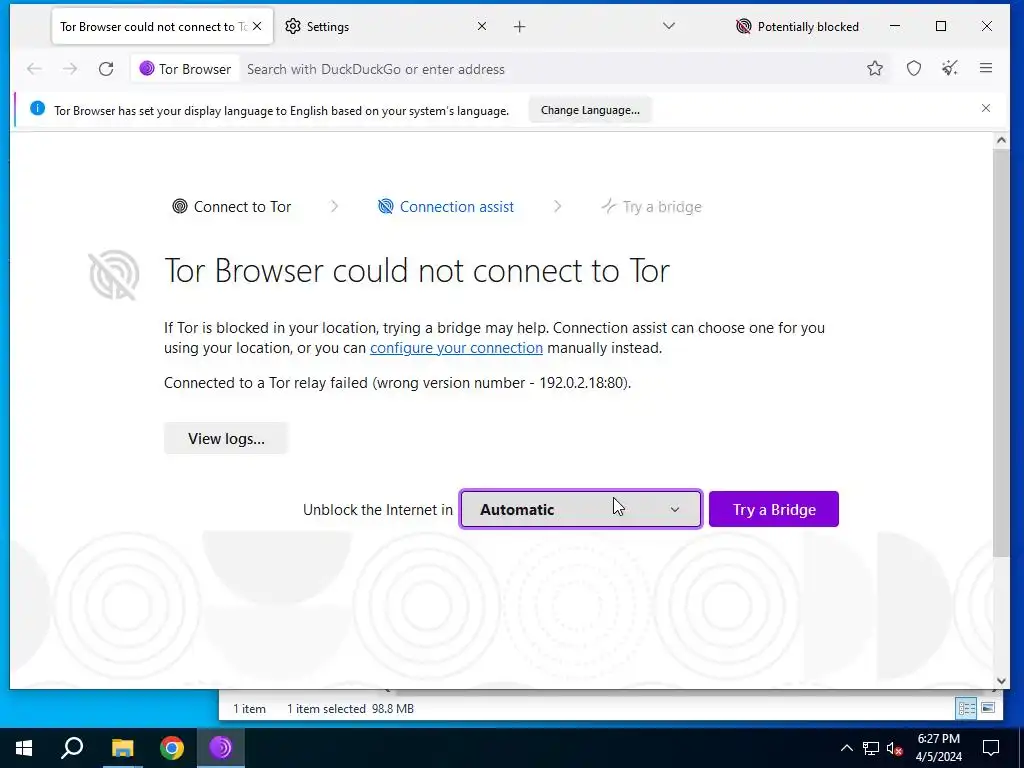Select the 'Tor Browser could not connect' tab
The width and height of the screenshot is (1024, 768).
tap(162, 27)
